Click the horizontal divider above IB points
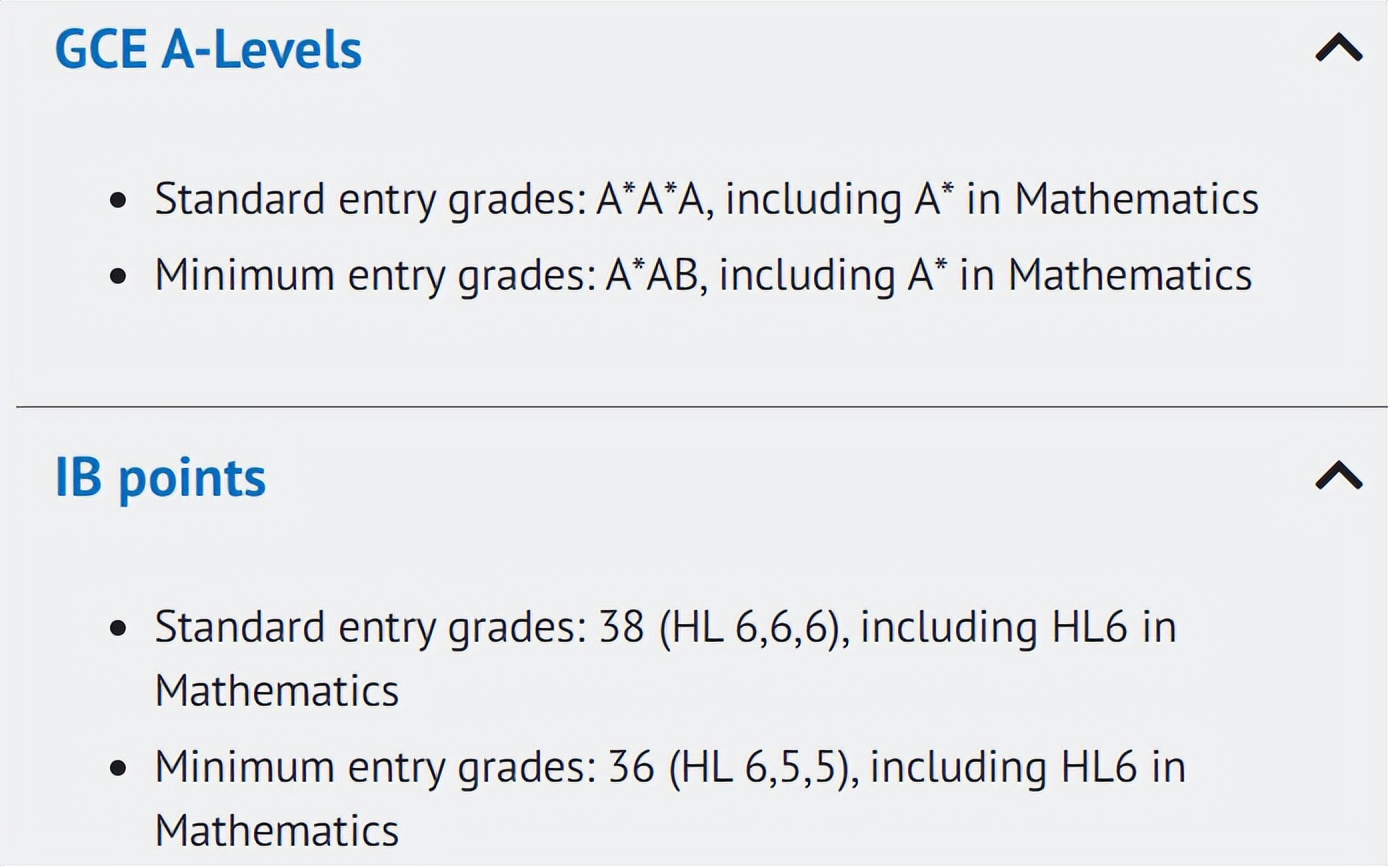 700,407
